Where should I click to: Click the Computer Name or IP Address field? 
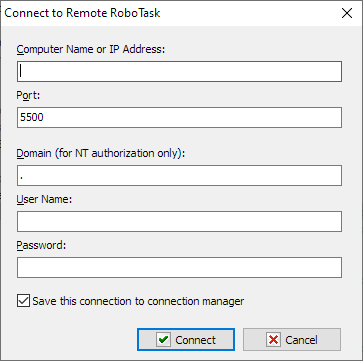coord(179,71)
